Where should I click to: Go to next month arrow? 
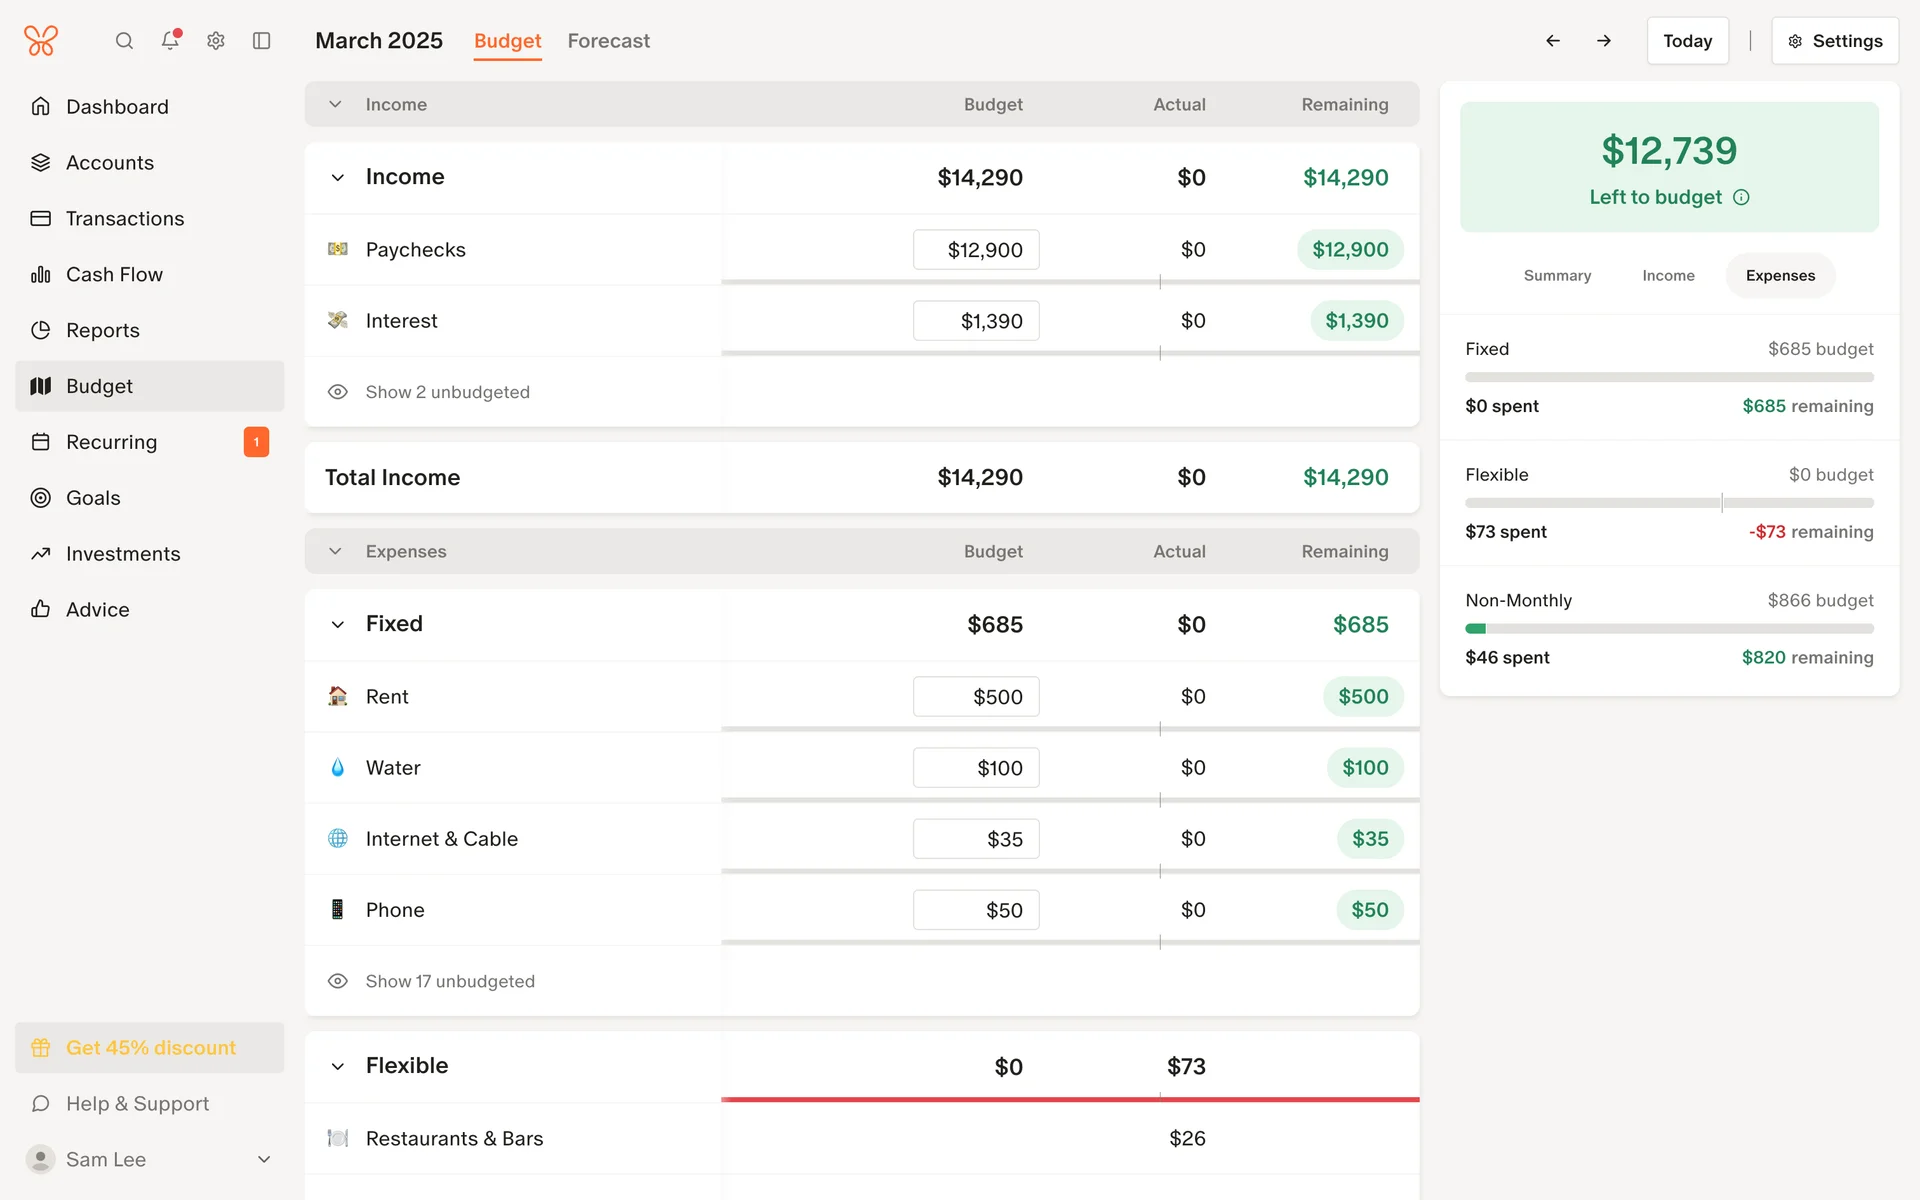tap(1604, 41)
